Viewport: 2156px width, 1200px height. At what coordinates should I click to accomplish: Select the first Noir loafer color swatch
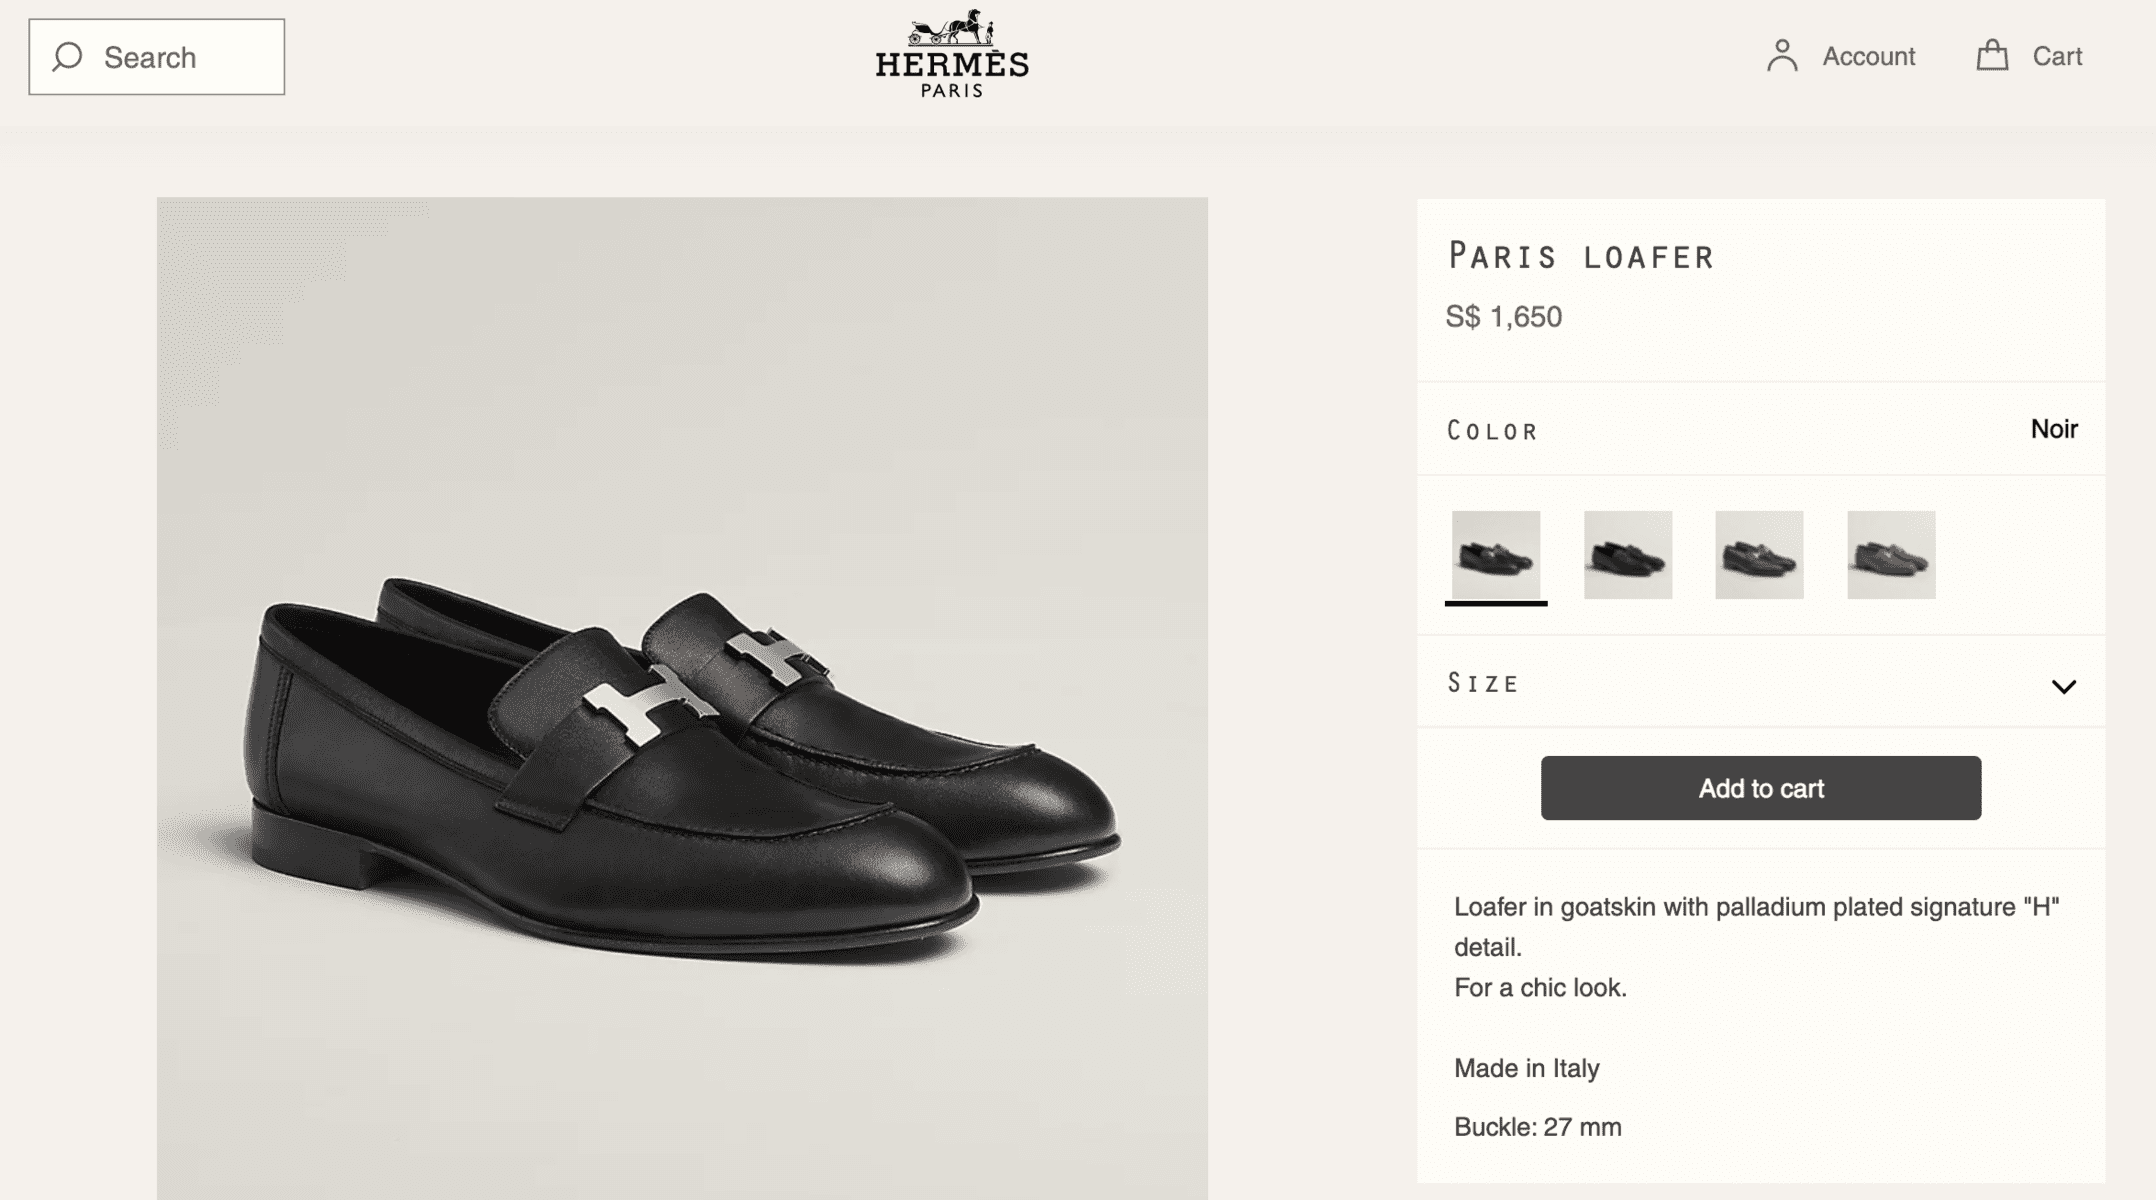click(1496, 555)
